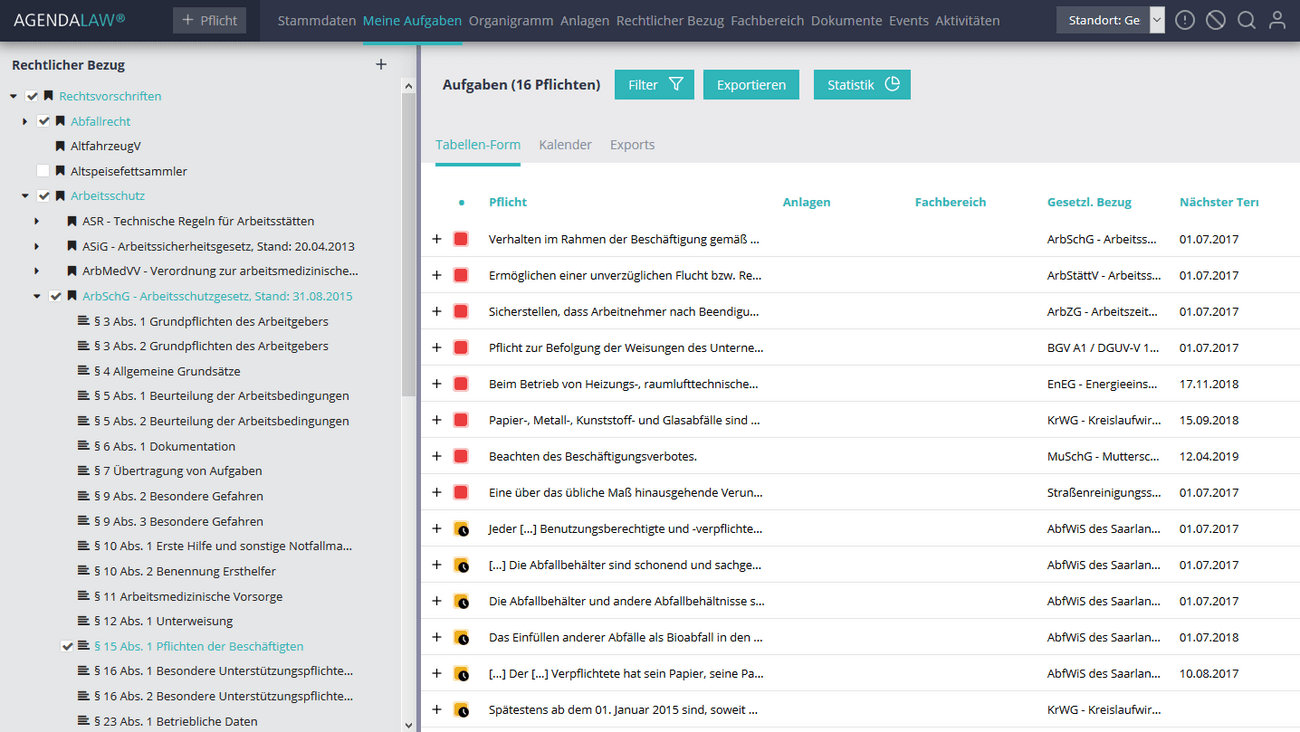
Task: Toggle the Abfallrecht checkbox
Action: (43, 121)
